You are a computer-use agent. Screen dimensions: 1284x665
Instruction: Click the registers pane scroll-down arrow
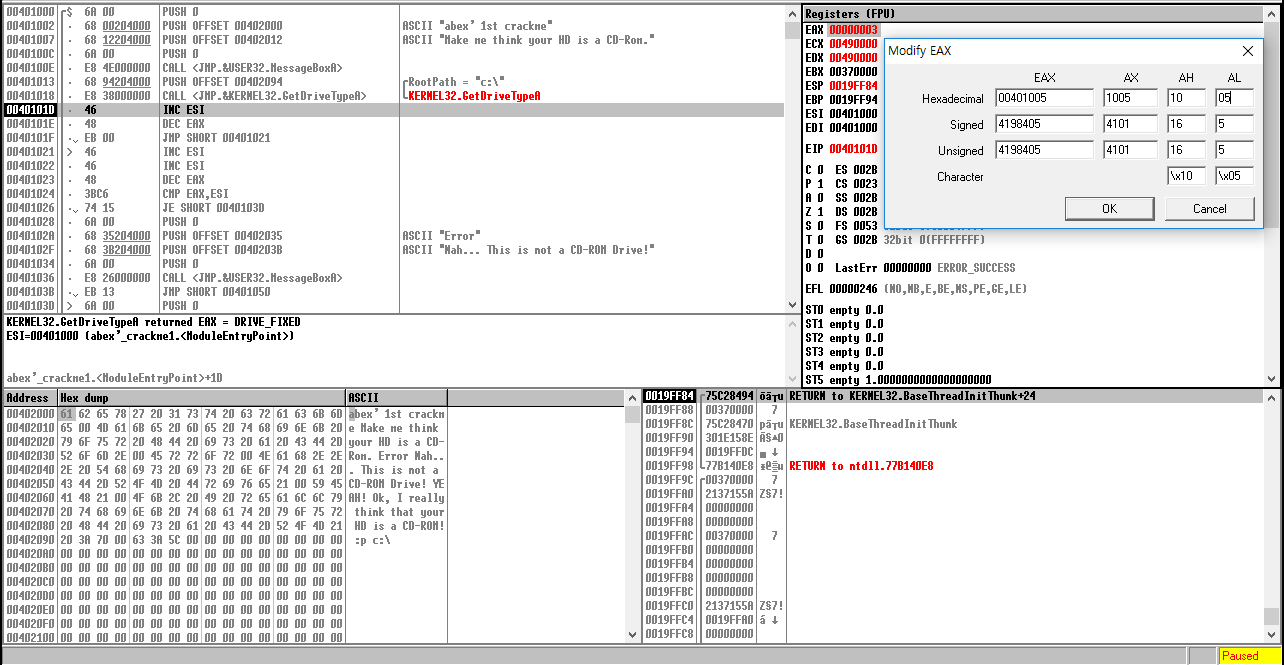[1272, 378]
